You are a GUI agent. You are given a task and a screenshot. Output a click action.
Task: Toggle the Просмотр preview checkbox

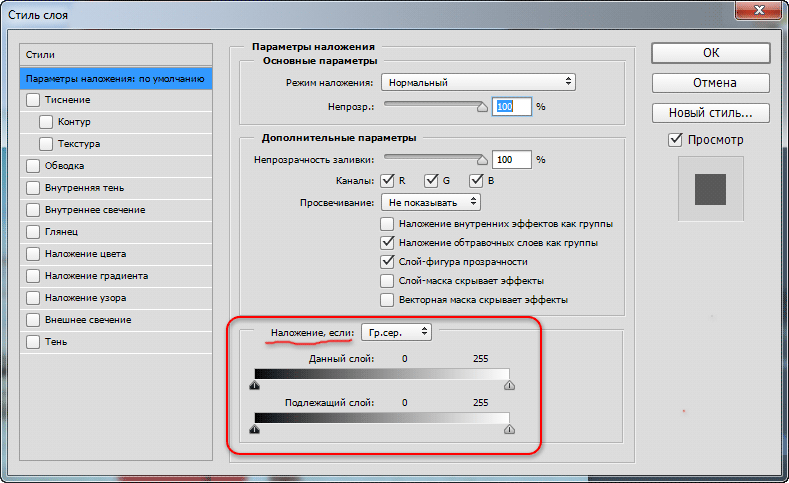click(x=675, y=139)
